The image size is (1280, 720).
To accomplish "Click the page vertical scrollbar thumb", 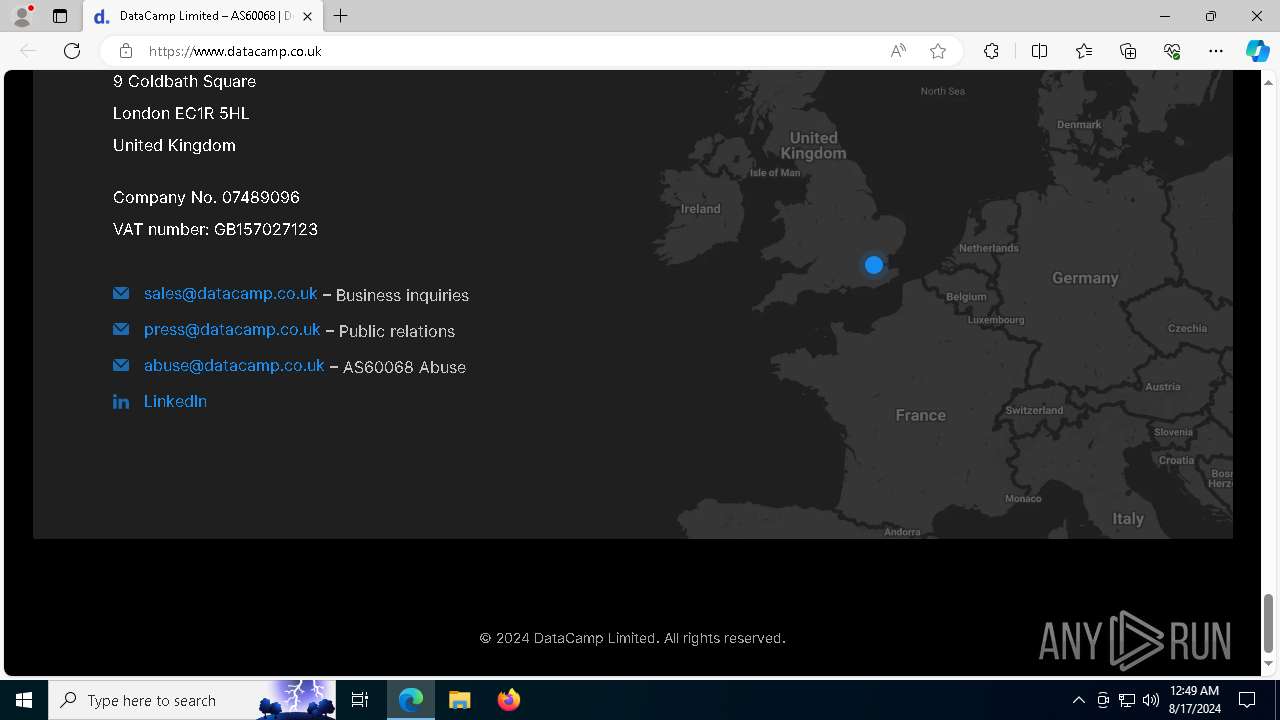I will coord(1268,622).
